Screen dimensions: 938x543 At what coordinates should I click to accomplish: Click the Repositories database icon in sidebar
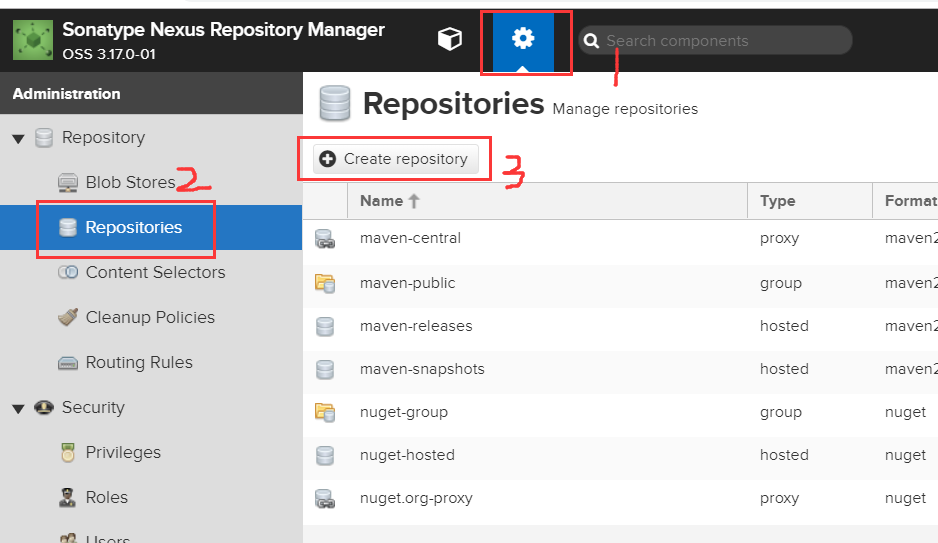[68, 227]
